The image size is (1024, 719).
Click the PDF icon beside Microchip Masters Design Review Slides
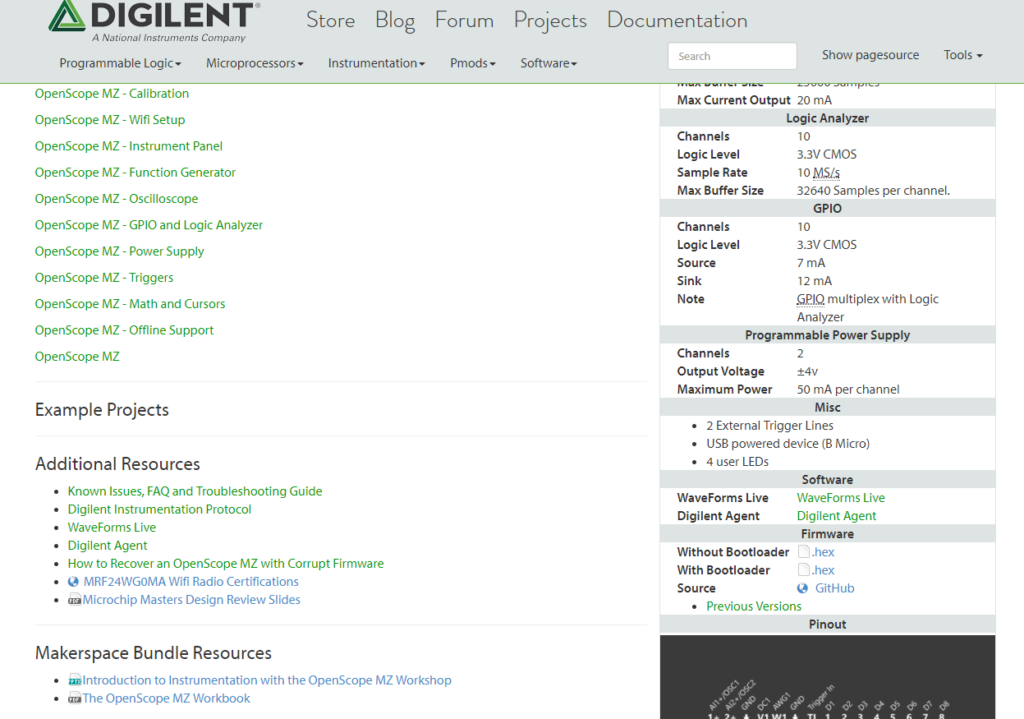pyautogui.click(x=74, y=599)
